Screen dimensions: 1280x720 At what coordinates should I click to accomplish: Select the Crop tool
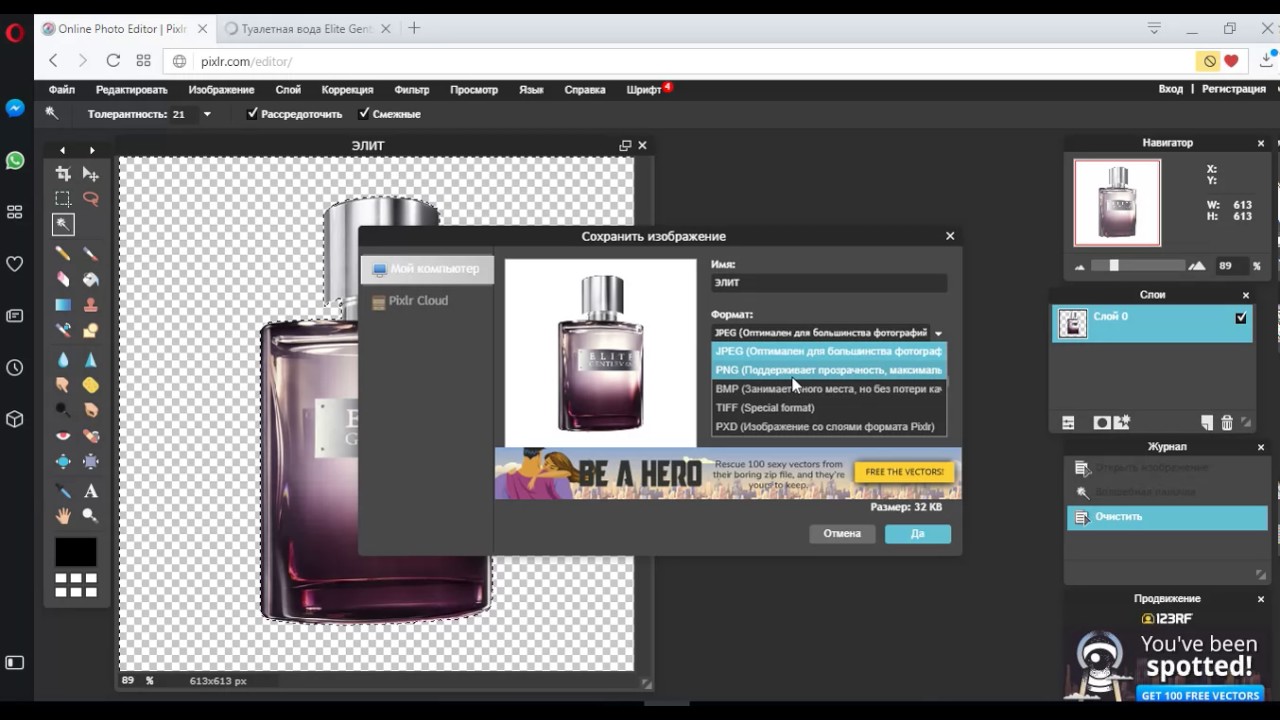coord(63,174)
